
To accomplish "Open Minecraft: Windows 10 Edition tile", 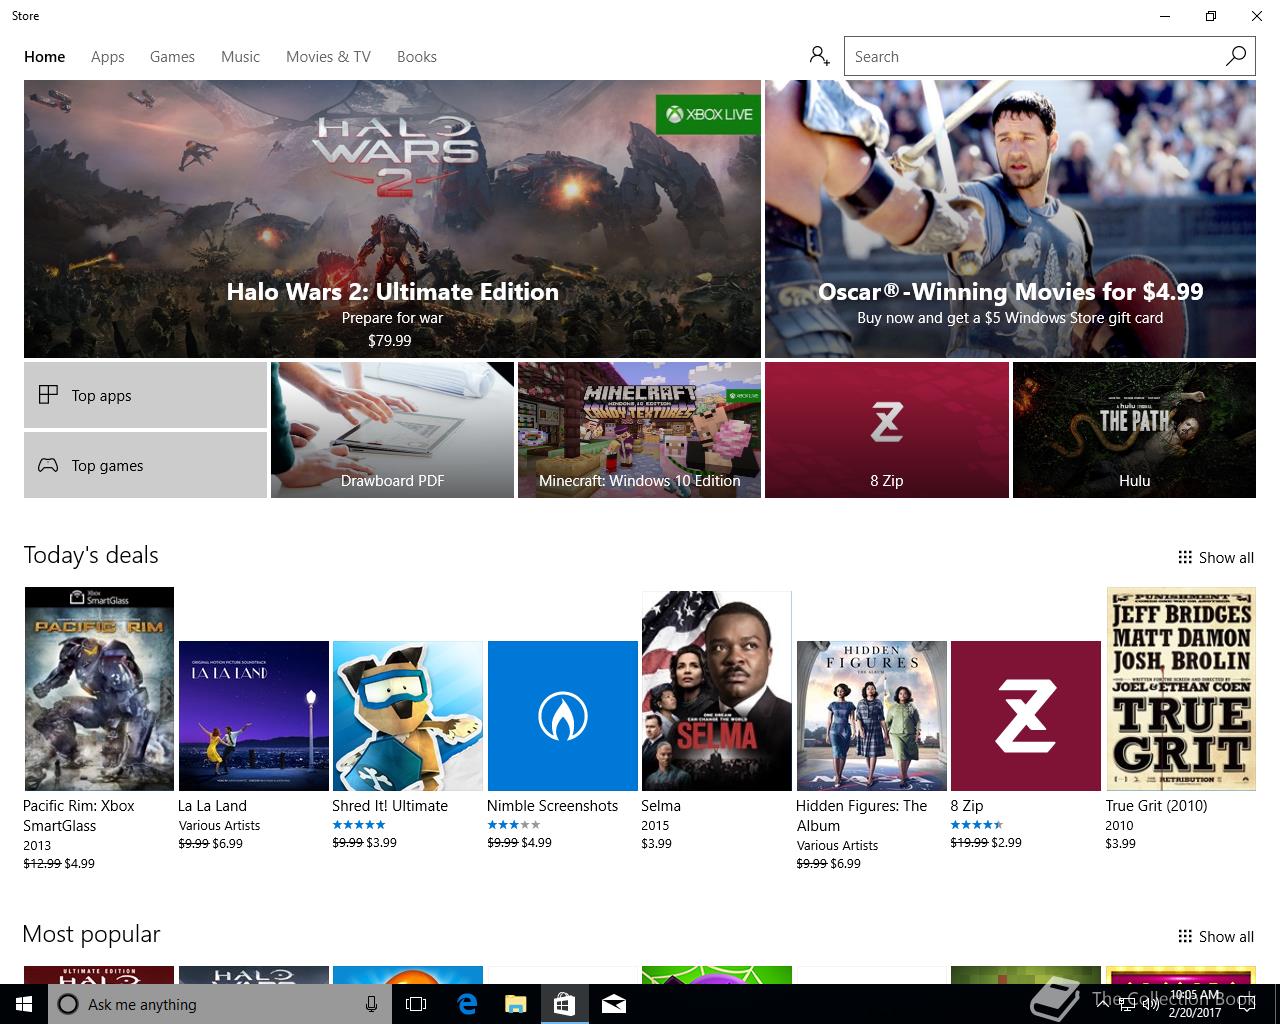I will (x=639, y=430).
